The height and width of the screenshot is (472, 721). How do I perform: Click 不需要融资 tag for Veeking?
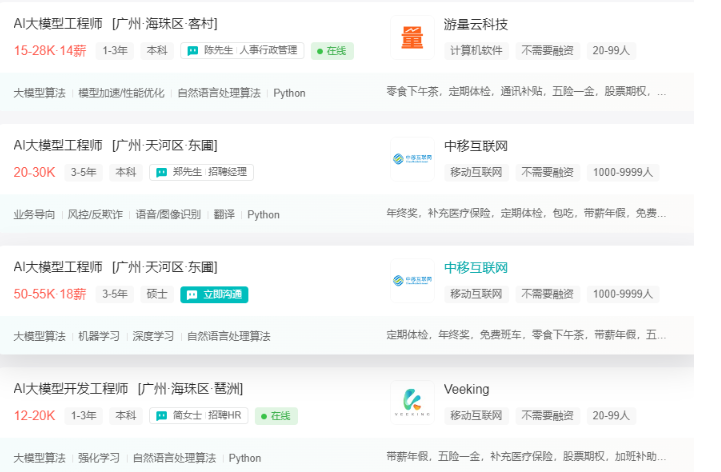[548, 416]
